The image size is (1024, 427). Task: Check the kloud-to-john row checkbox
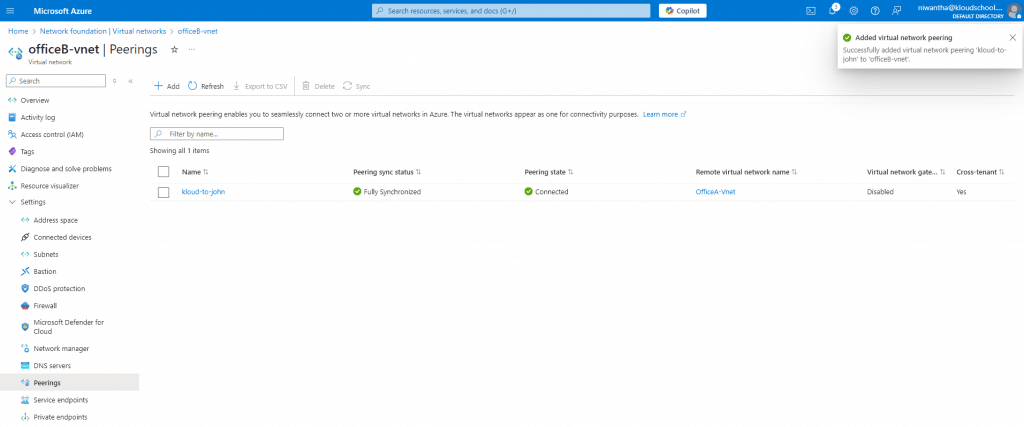[164, 192]
